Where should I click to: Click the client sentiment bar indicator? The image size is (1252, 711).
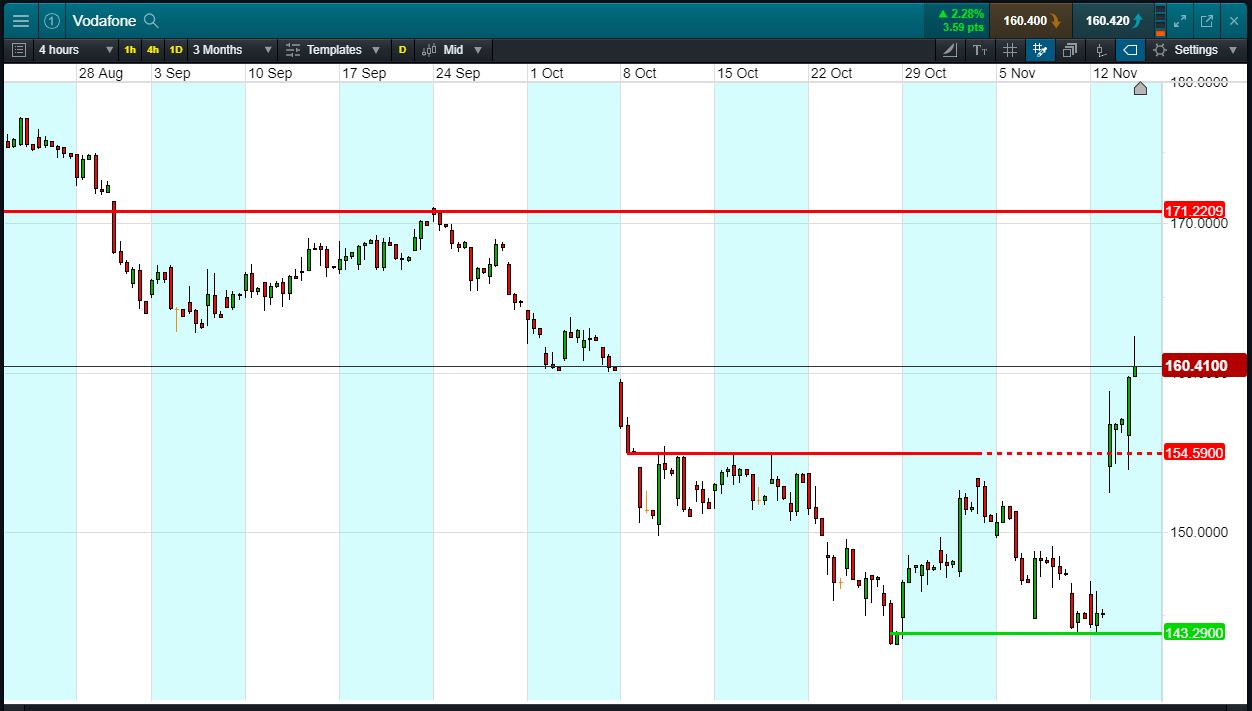(x=1160, y=20)
